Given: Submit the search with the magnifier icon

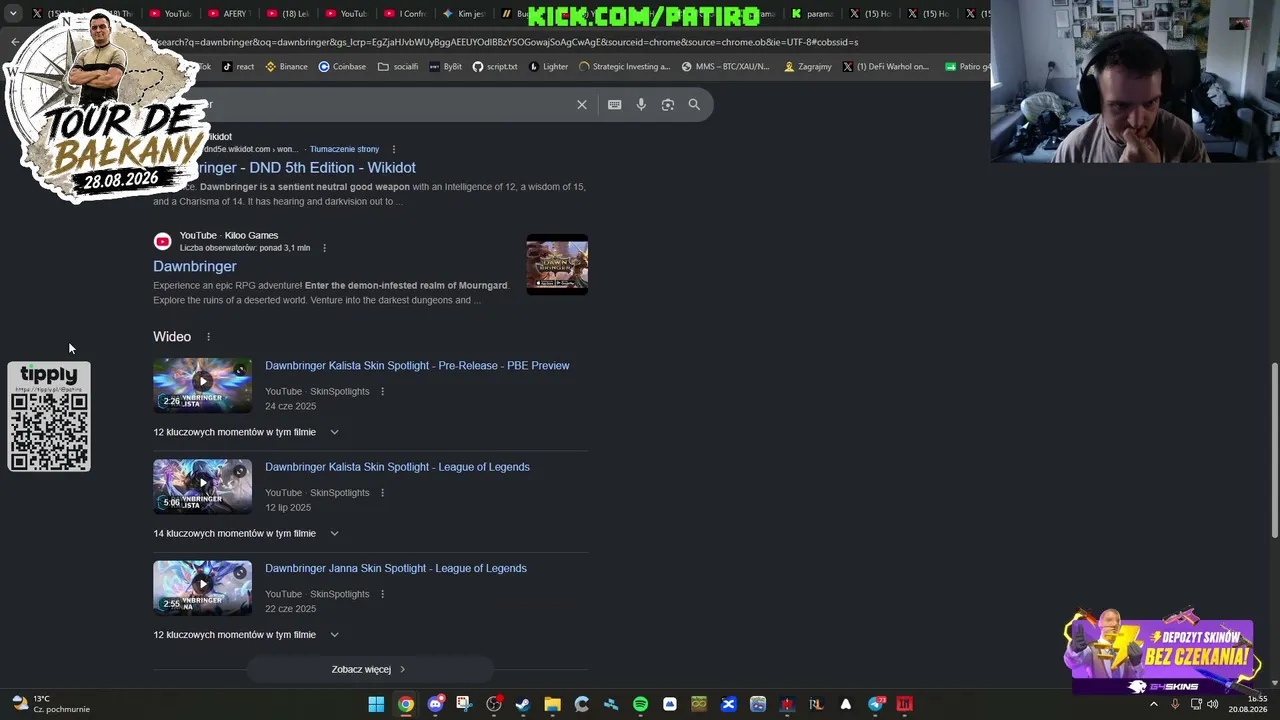Looking at the screenshot, I should [x=694, y=104].
